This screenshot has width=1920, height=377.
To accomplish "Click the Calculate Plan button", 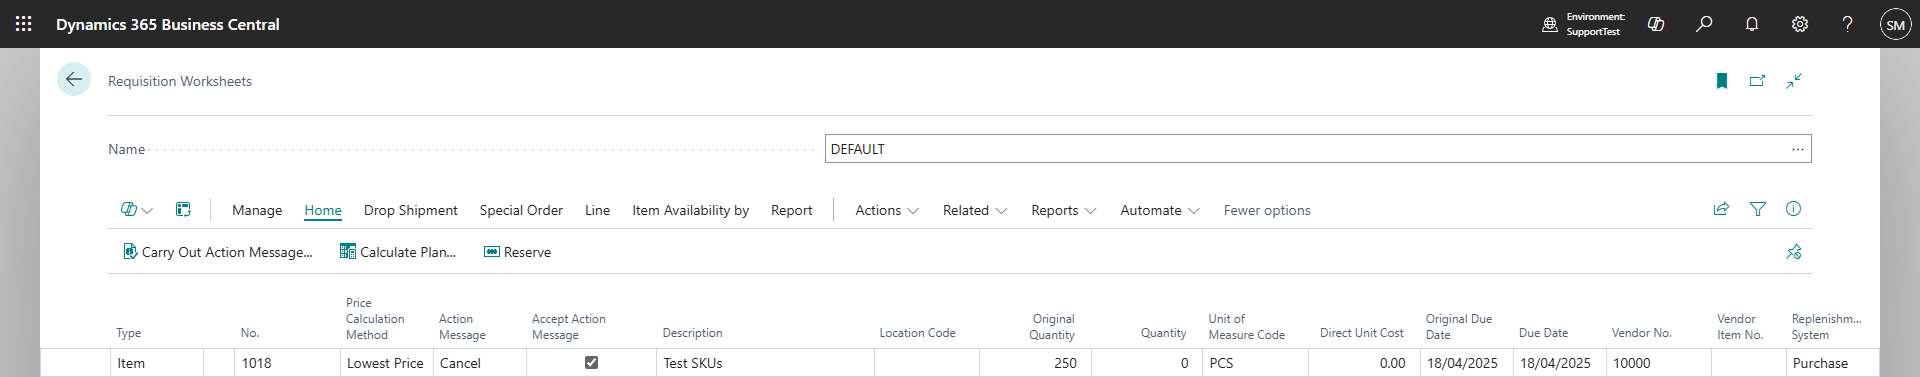I will click(398, 252).
